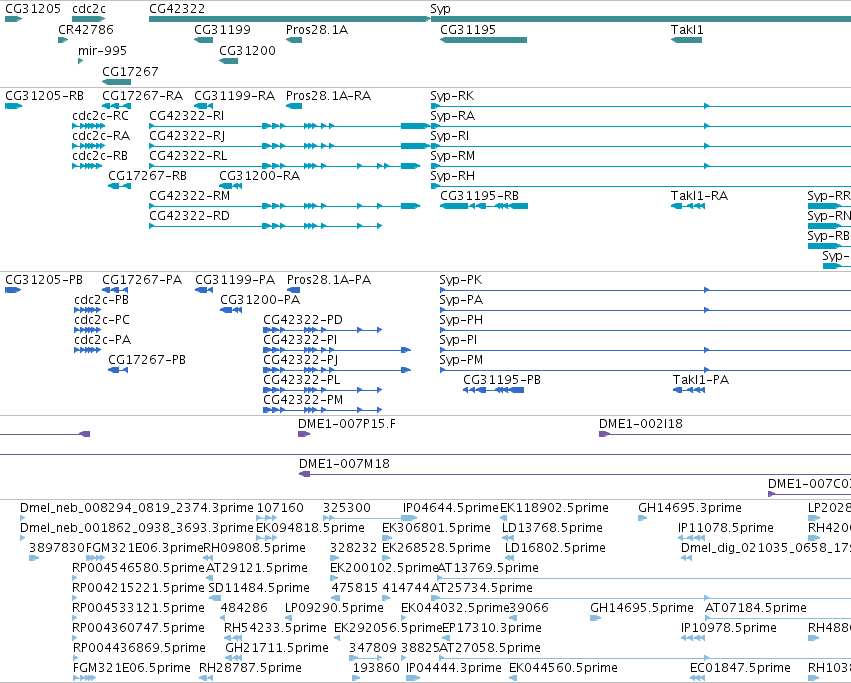Select the CG31205-PB protein label
Viewport: 851px width, 683px height.
click(44, 280)
